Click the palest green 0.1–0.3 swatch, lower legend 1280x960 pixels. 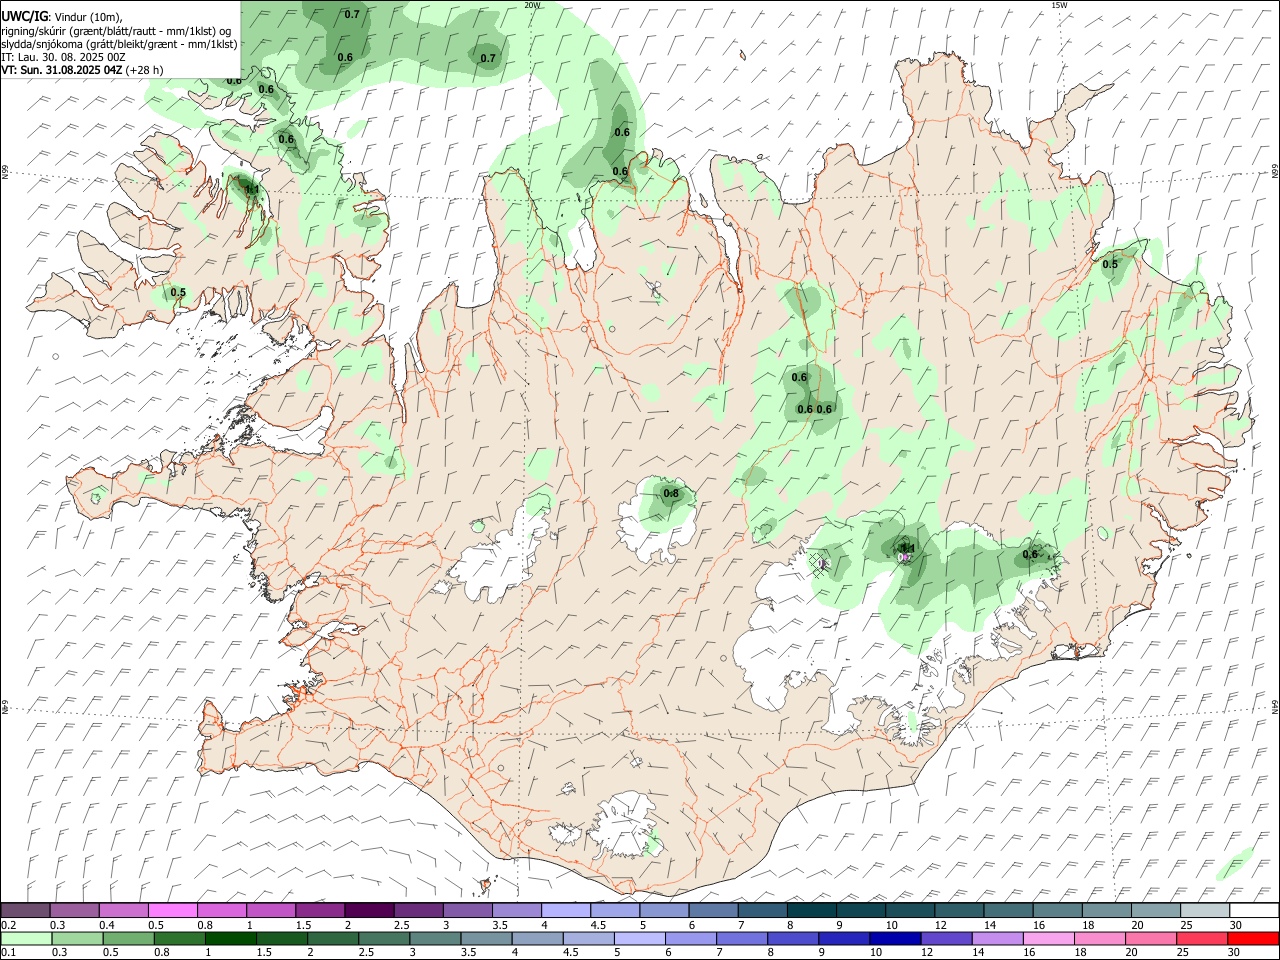26,939
